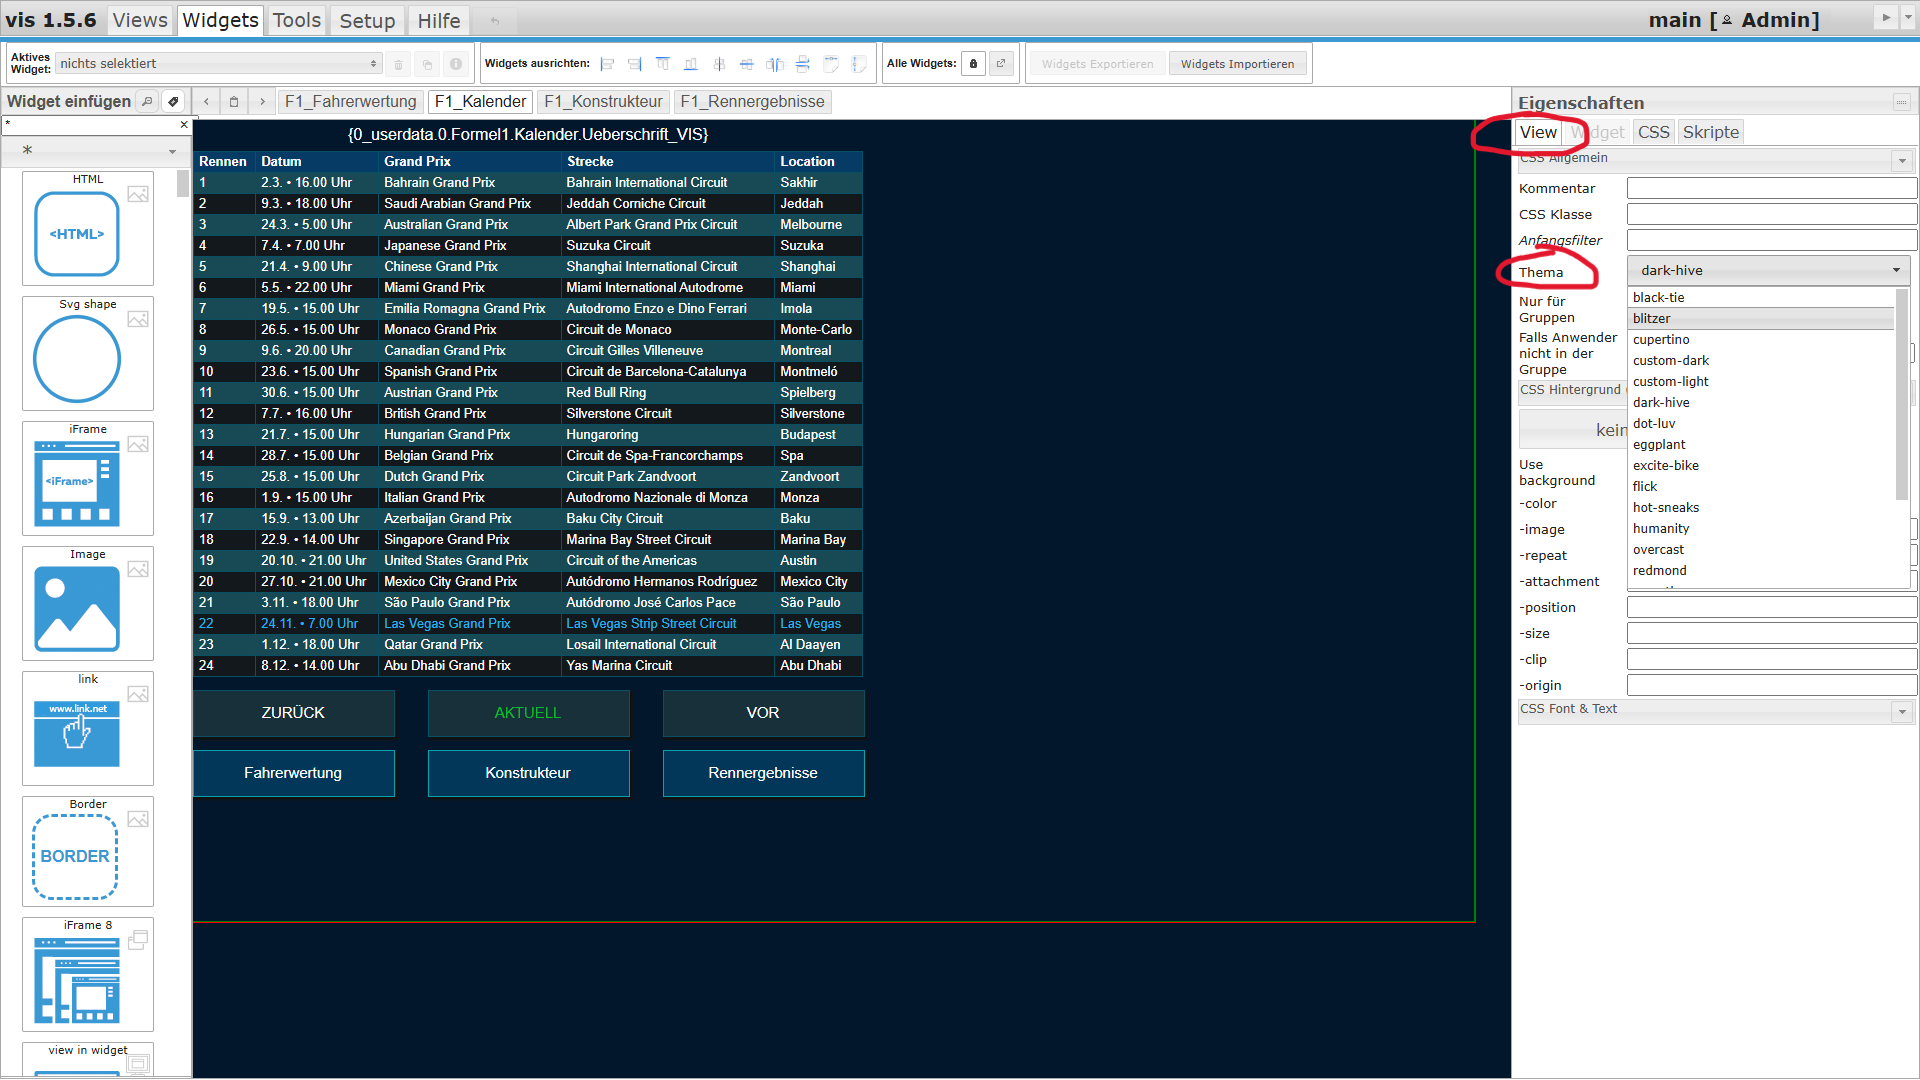Click the Kommentar input field
1920x1080 pixels.
pyautogui.click(x=1771, y=189)
